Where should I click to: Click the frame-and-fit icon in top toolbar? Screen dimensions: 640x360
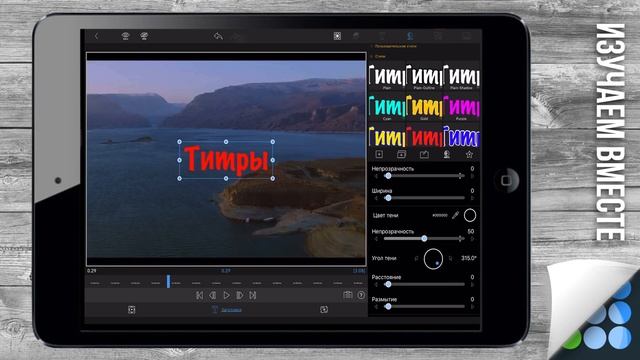pyautogui.click(x=337, y=36)
